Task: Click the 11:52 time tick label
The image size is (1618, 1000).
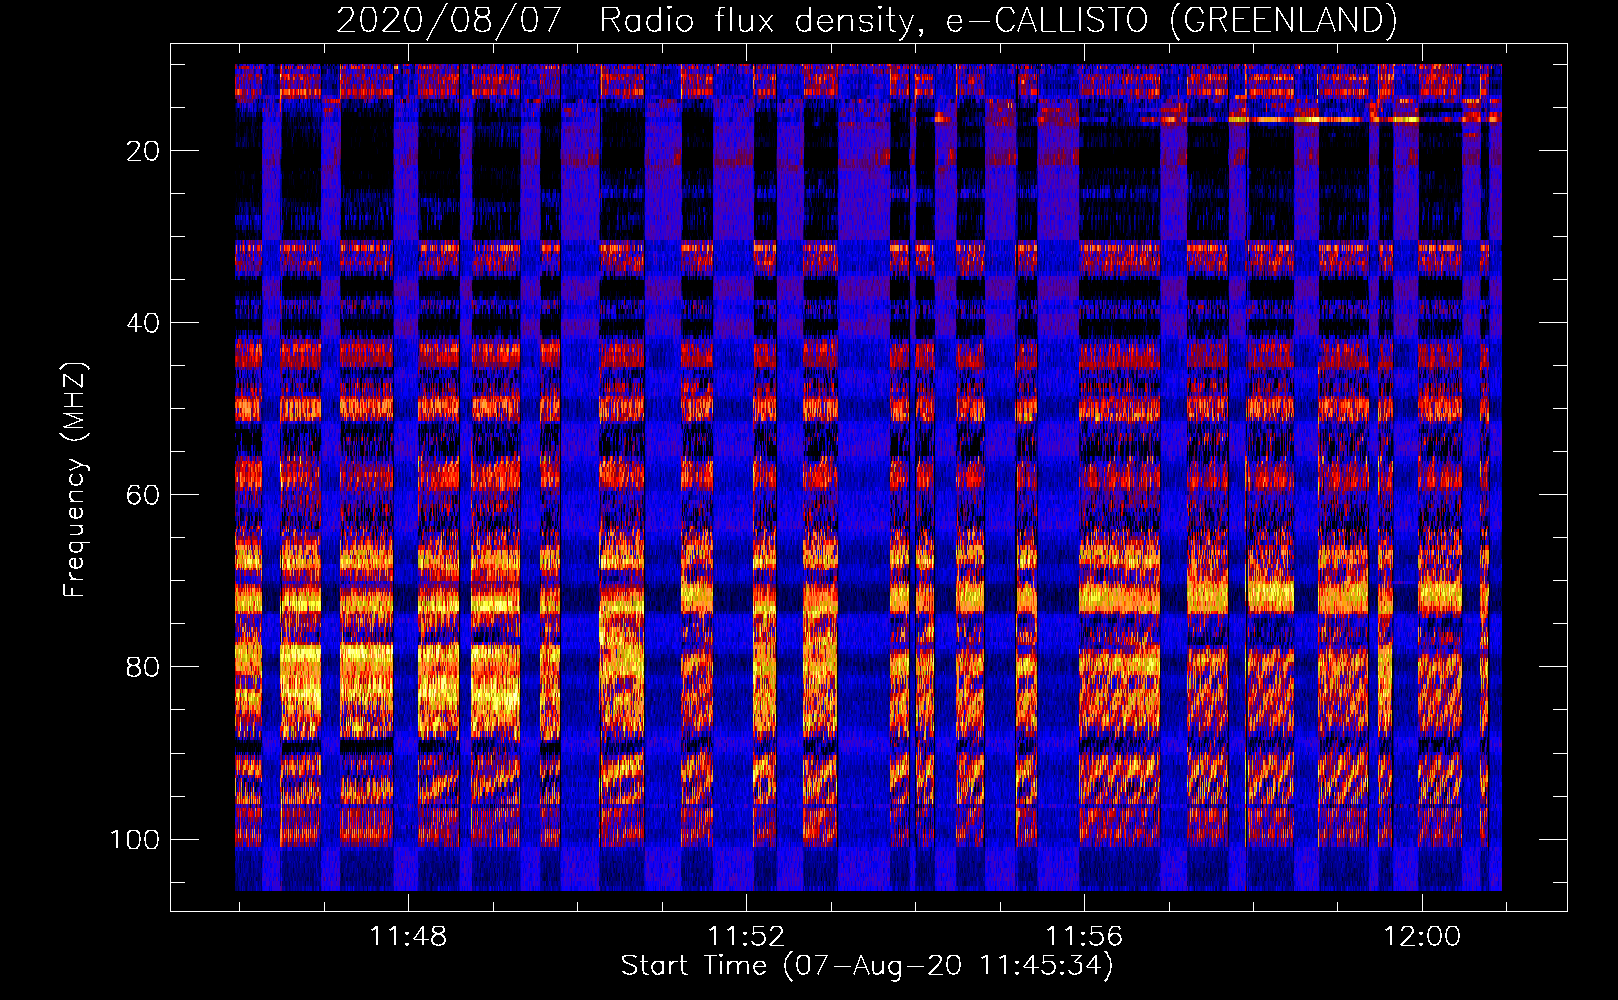Action: pos(746,936)
